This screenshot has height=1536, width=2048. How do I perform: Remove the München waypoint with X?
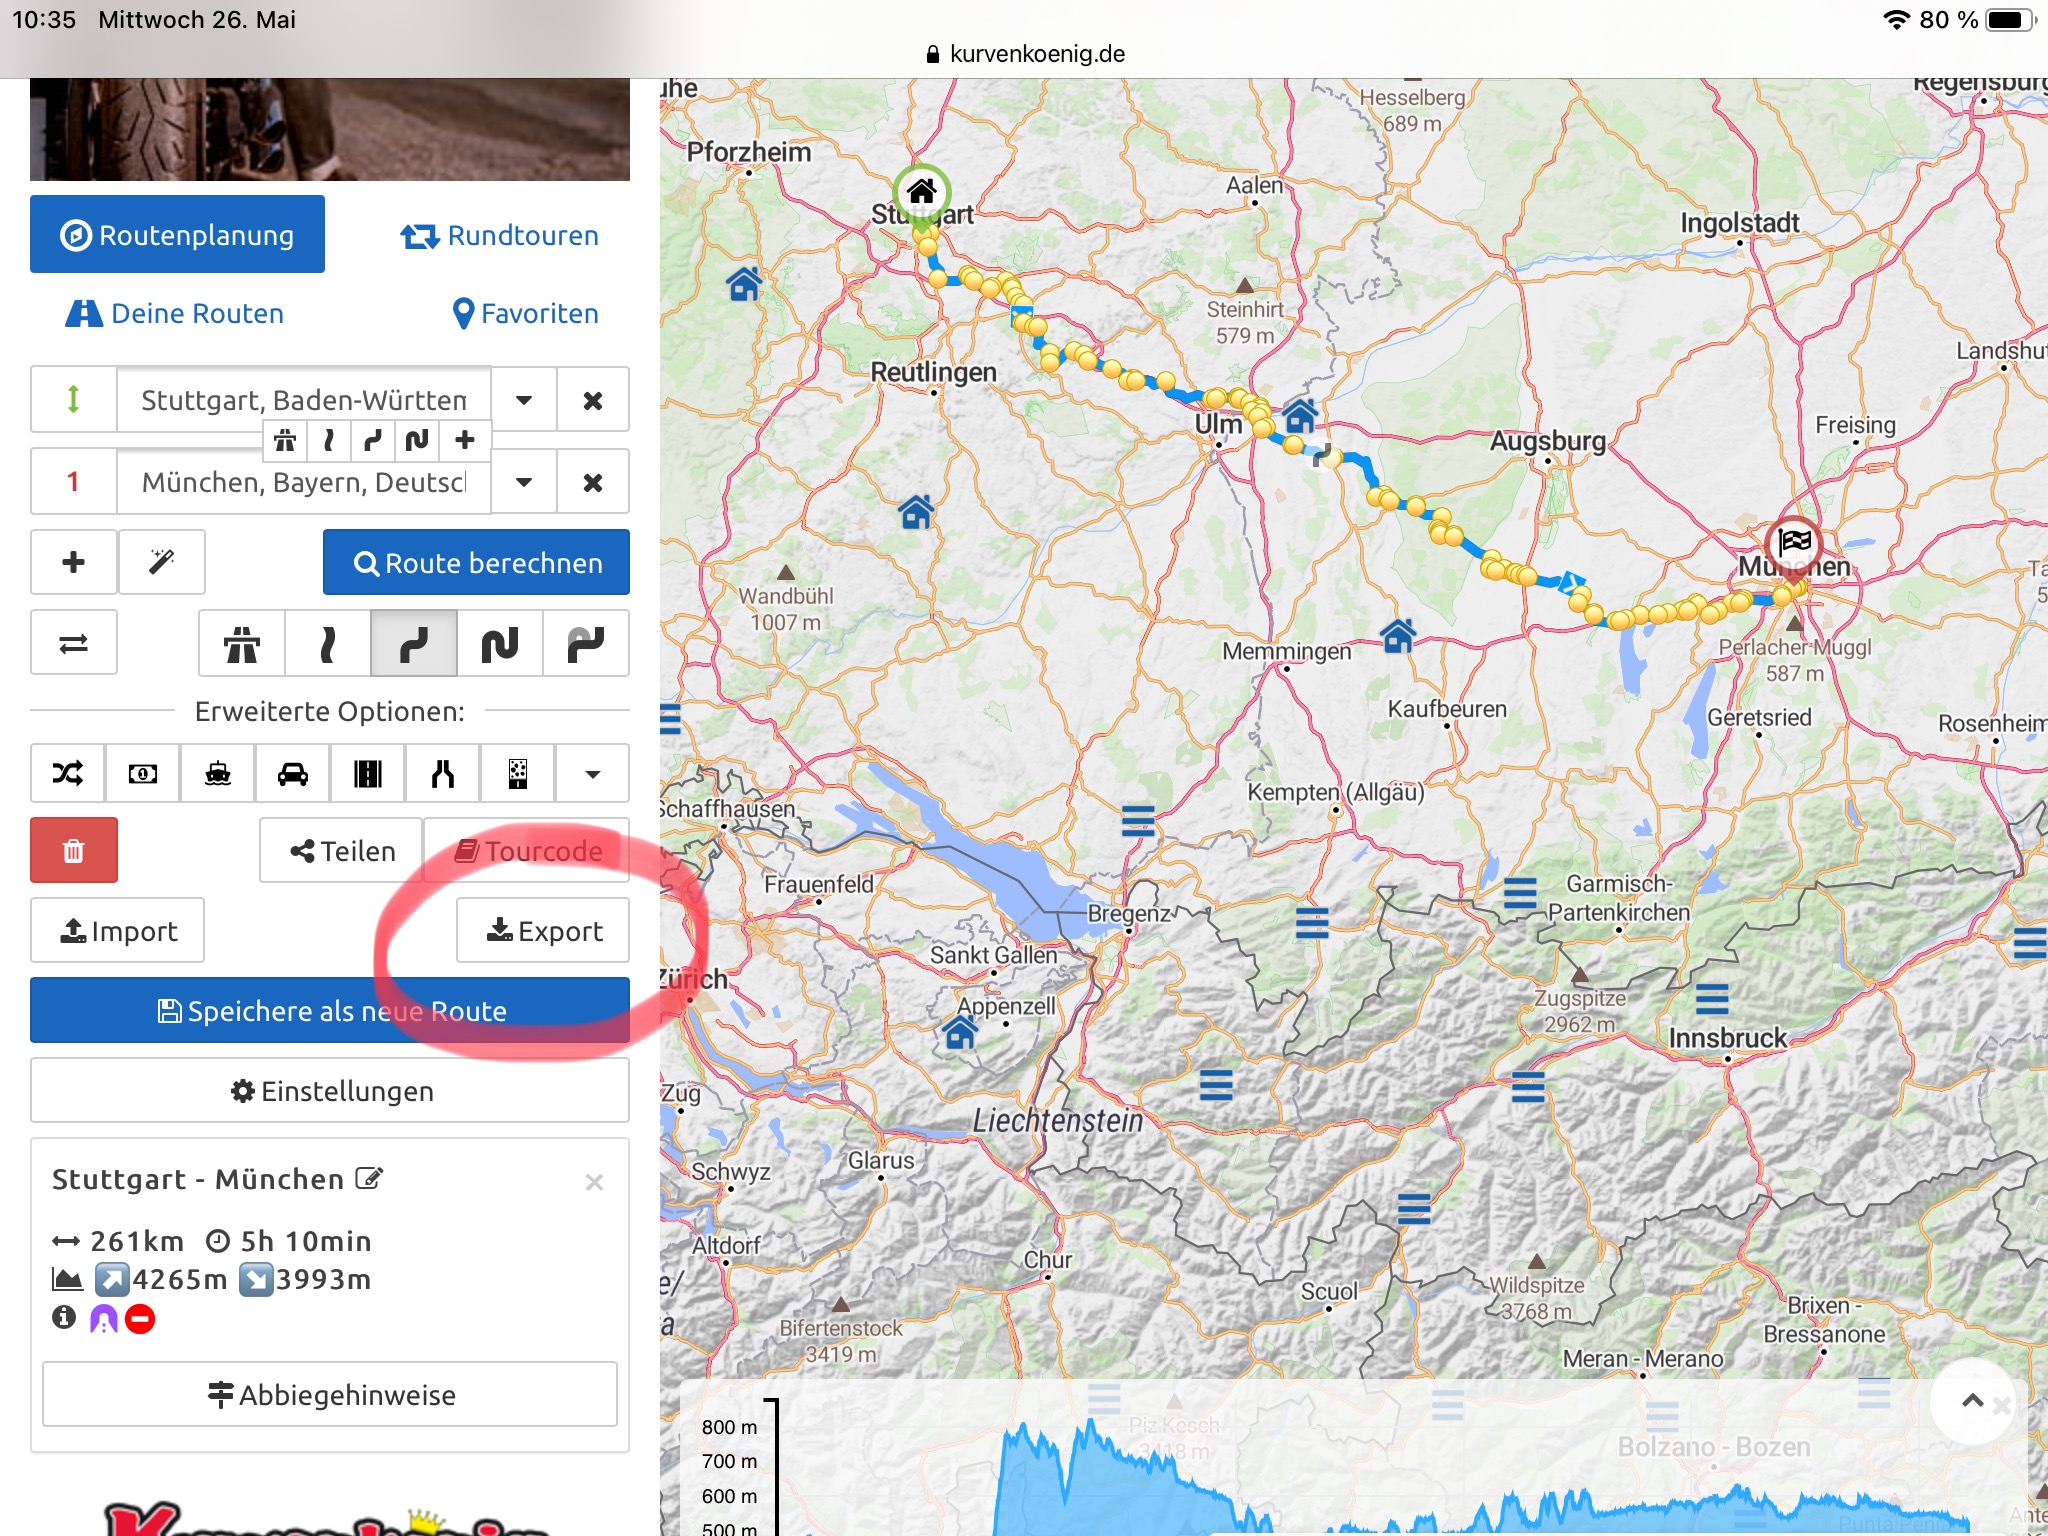(x=593, y=482)
